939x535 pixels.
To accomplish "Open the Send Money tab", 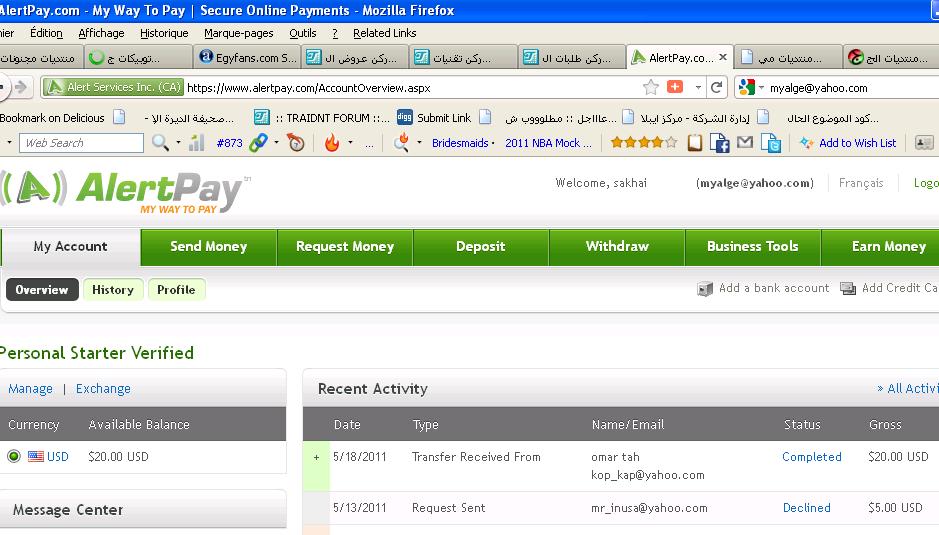I will coord(208,246).
